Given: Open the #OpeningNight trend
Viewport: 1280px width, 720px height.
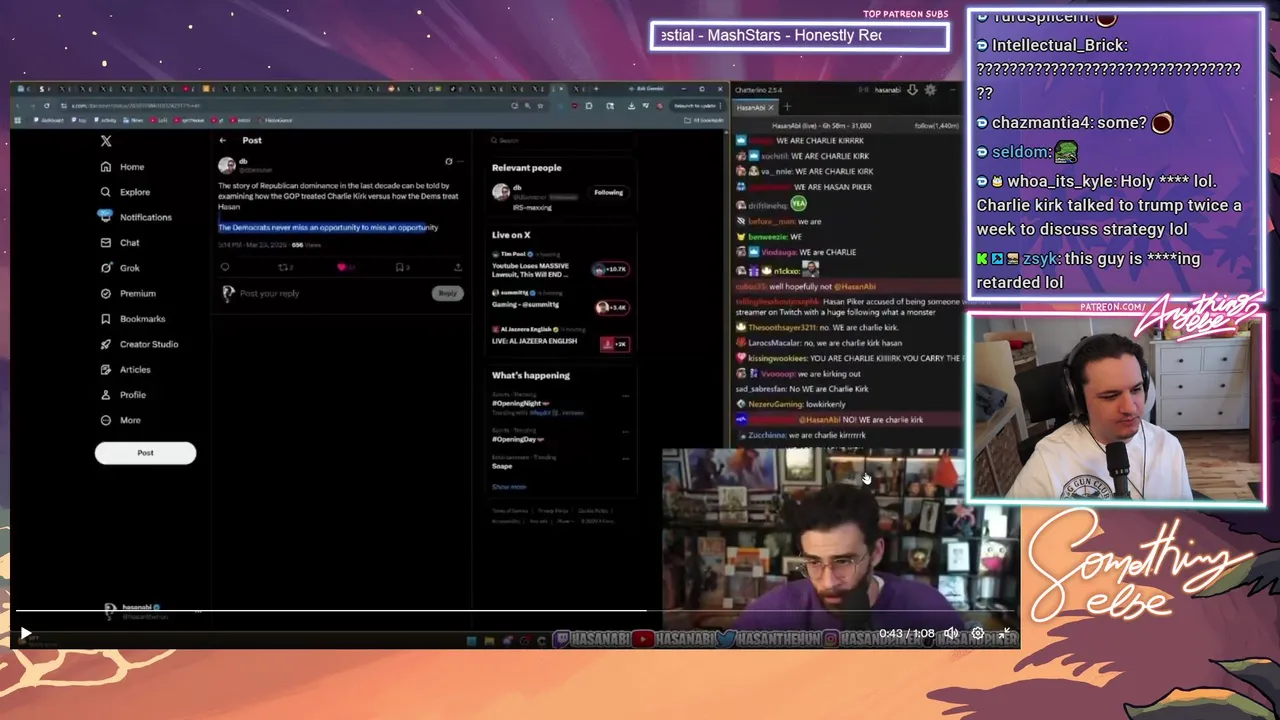Looking at the screenshot, I should tap(520, 403).
